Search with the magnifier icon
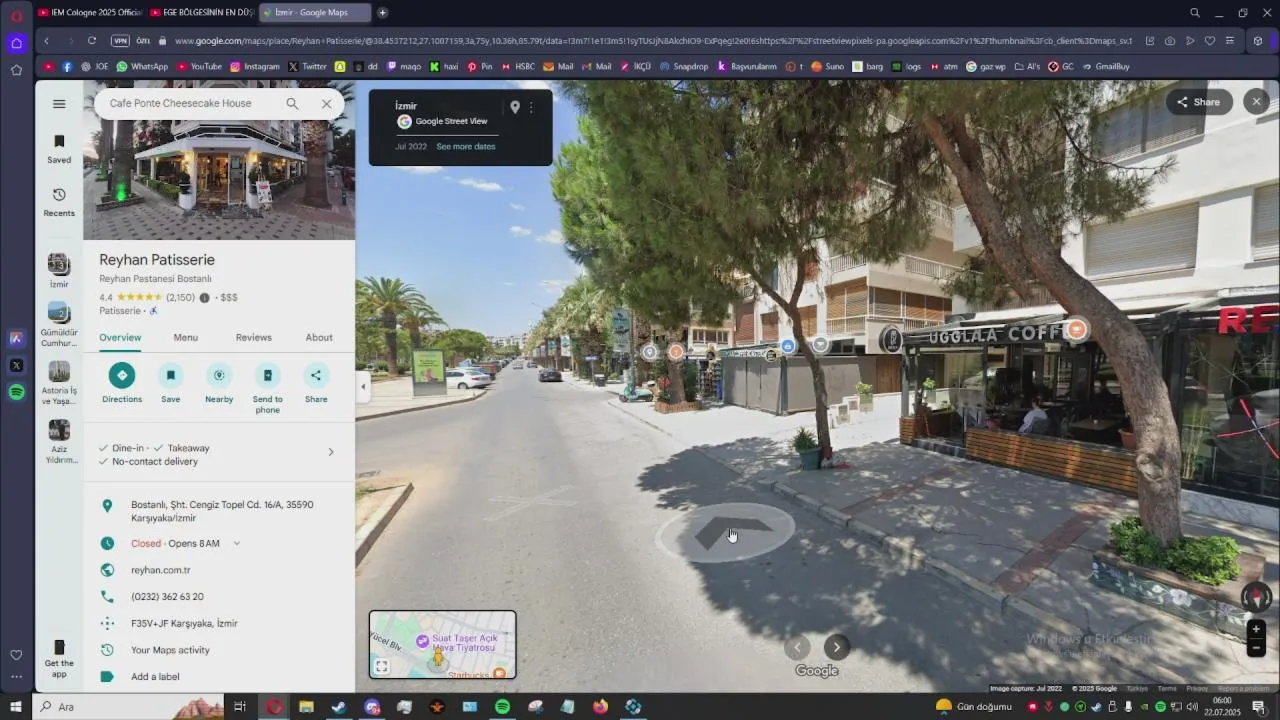The height and width of the screenshot is (720, 1280). (x=292, y=104)
